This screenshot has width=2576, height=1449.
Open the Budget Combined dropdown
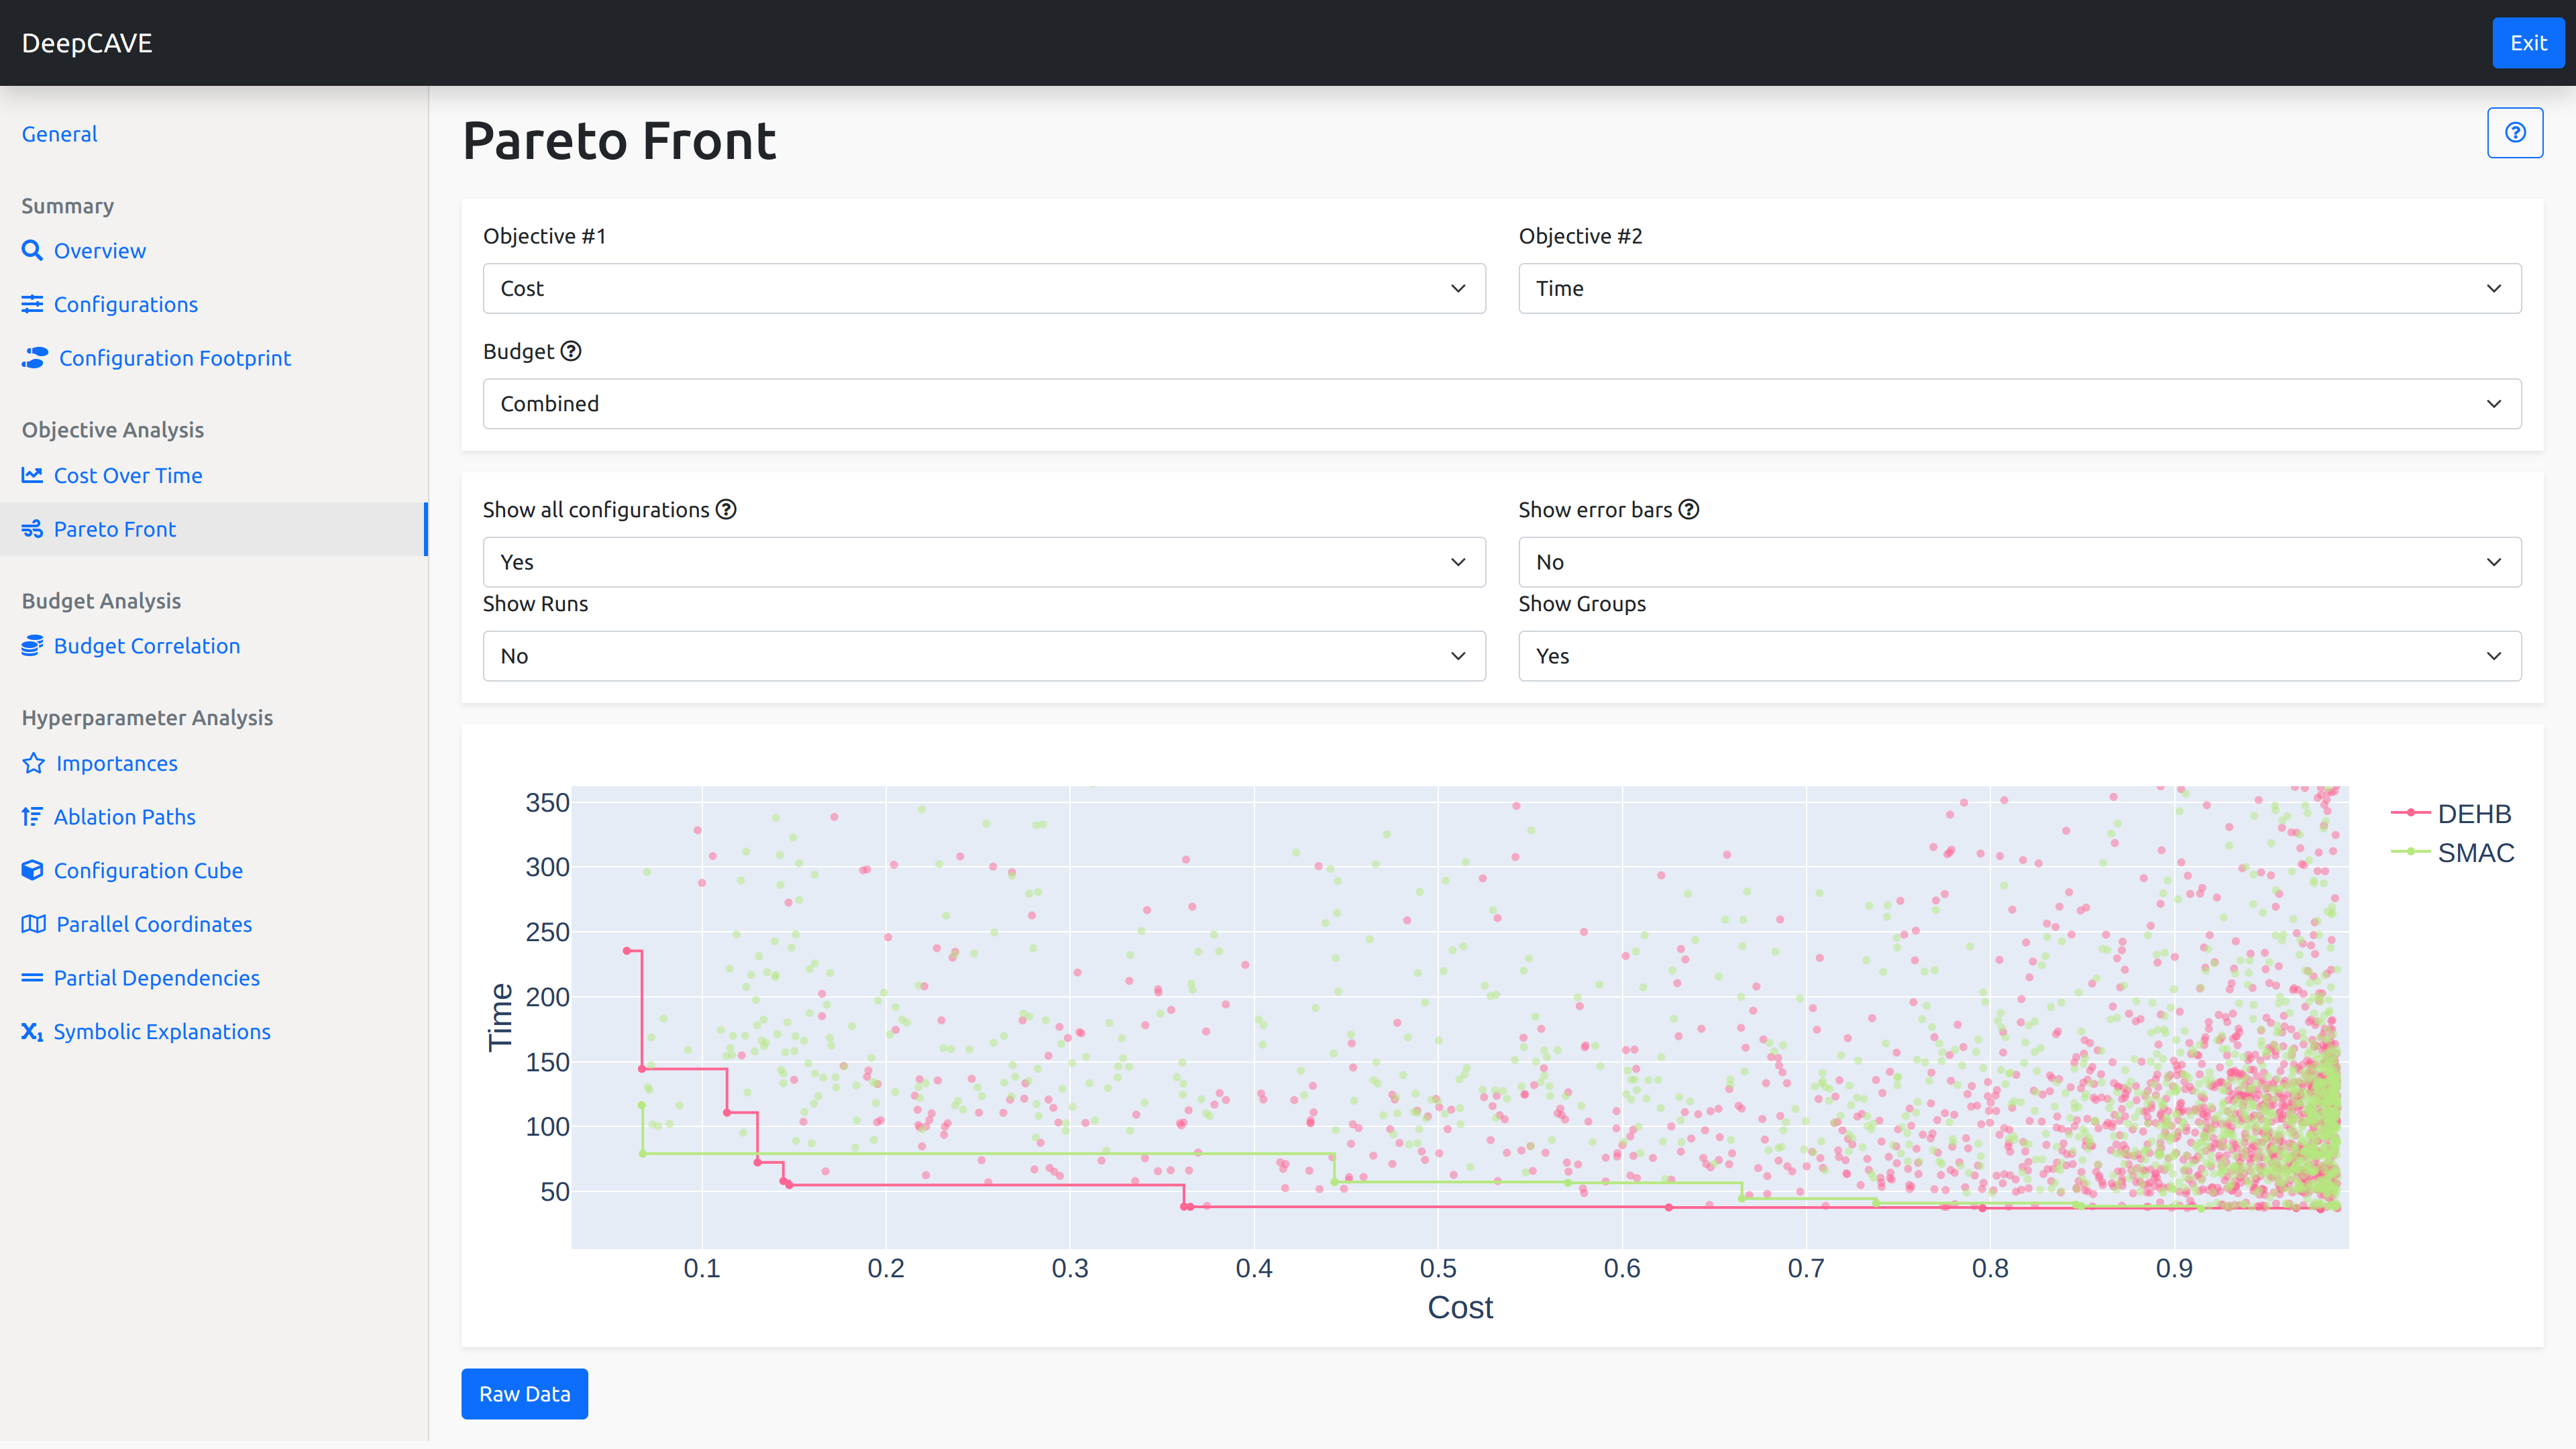point(1502,403)
